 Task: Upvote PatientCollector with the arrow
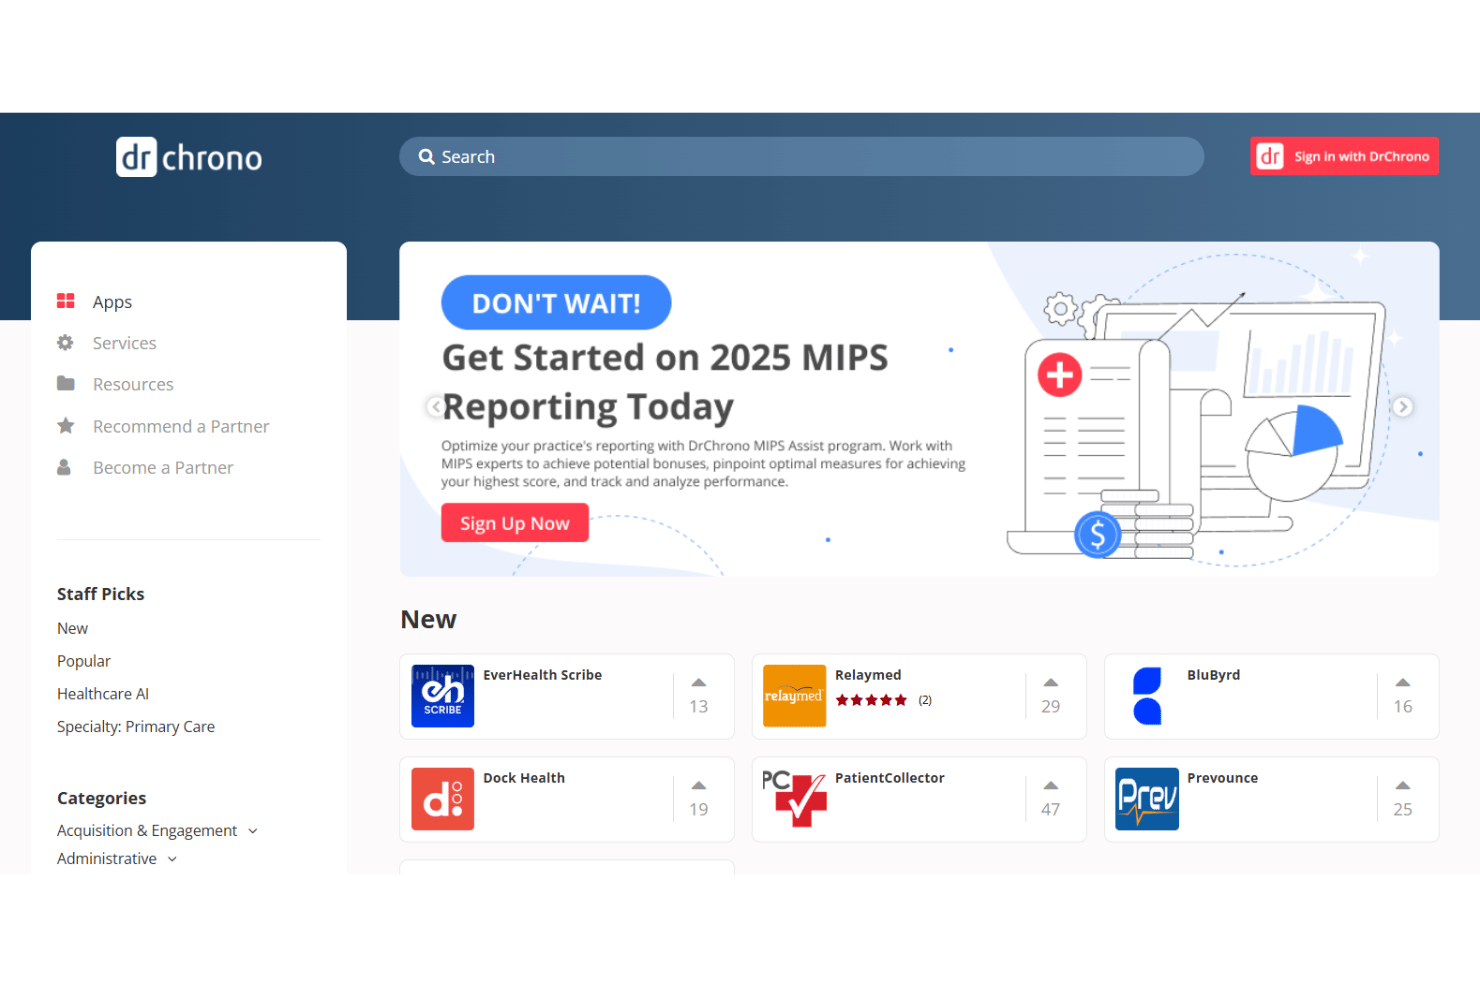click(x=1051, y=786)
